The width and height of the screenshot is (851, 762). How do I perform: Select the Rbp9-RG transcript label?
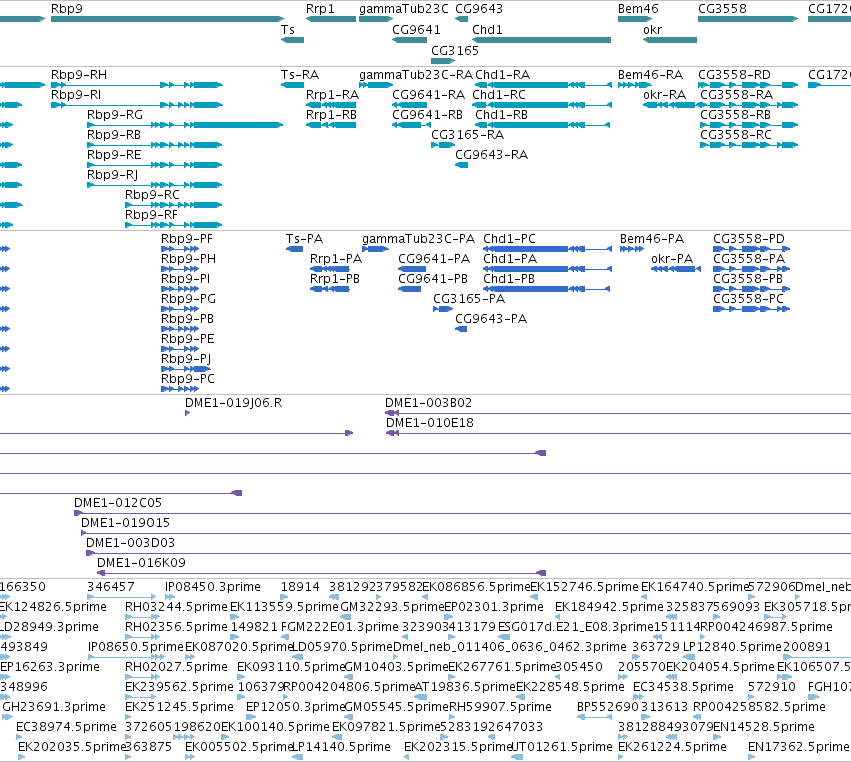[x=115, y=115]
